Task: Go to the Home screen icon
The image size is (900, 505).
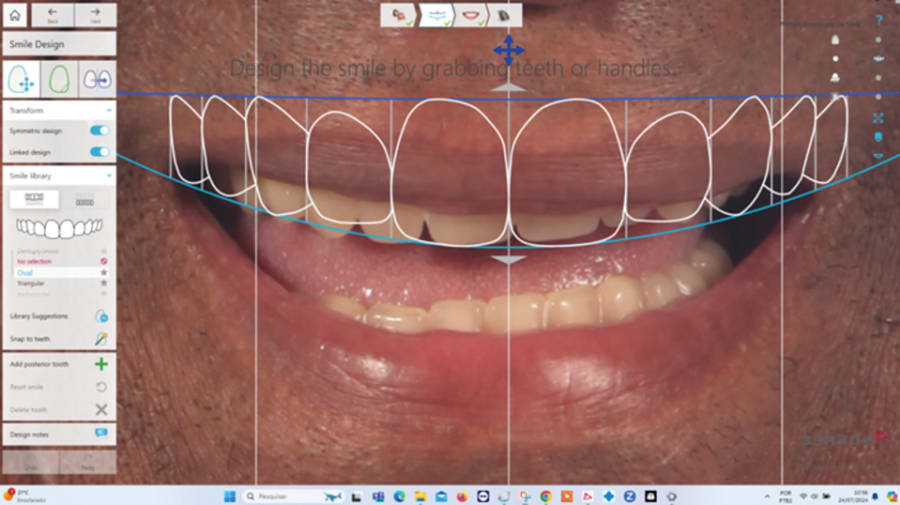Action: pos(15,15)
